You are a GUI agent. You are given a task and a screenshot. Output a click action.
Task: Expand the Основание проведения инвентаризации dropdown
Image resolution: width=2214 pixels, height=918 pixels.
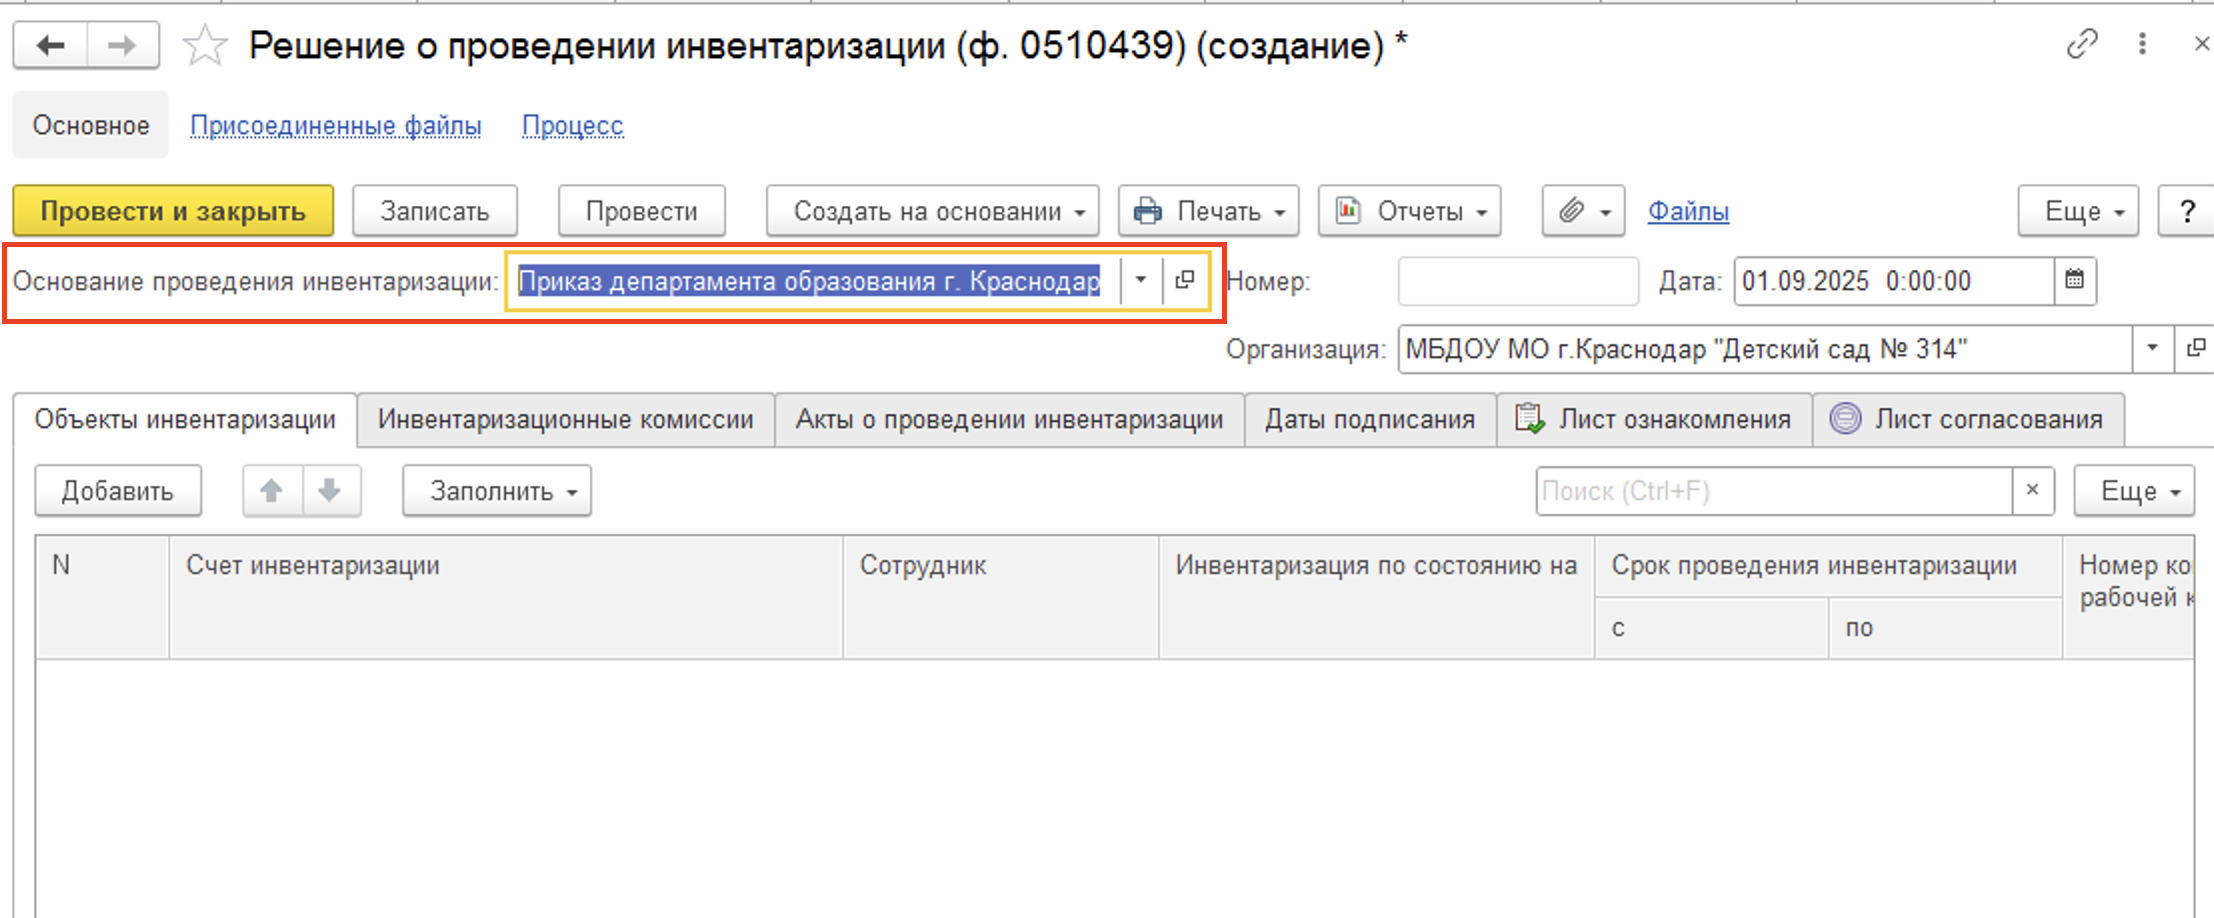(1141, 281)
